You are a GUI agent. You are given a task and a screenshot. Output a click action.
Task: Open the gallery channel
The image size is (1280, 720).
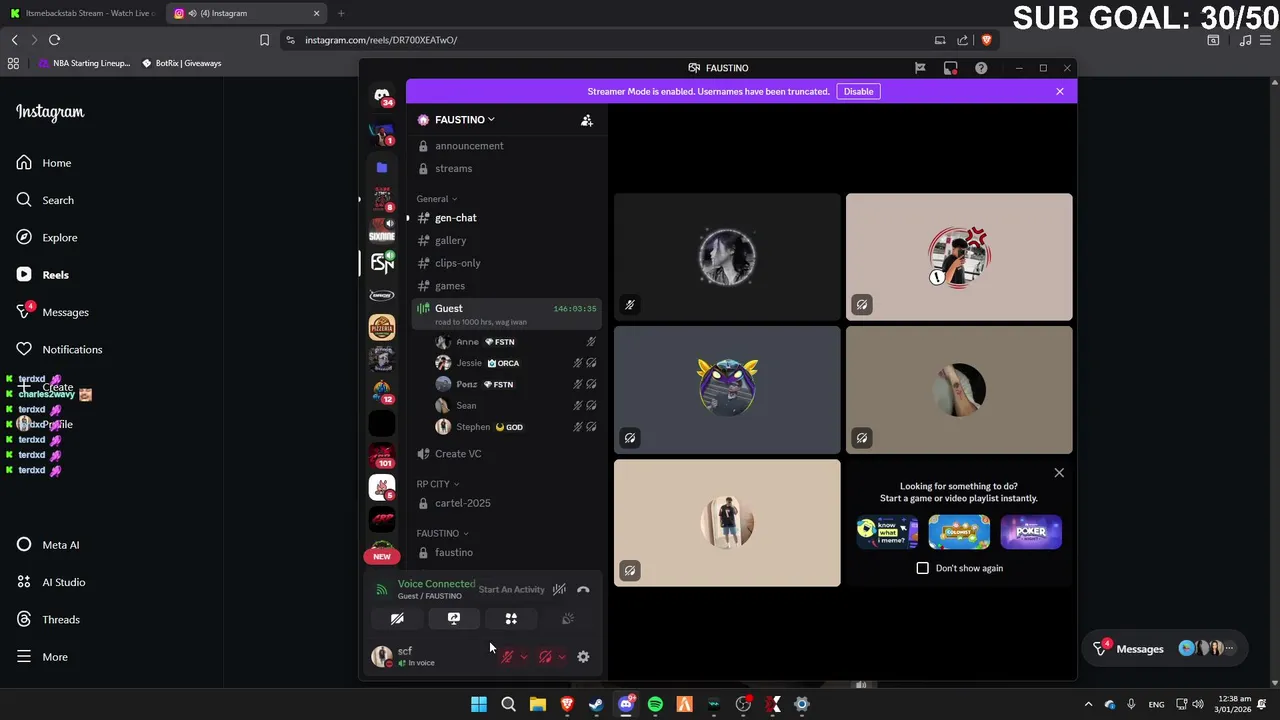pyautogui.click(x=507, y=241)
